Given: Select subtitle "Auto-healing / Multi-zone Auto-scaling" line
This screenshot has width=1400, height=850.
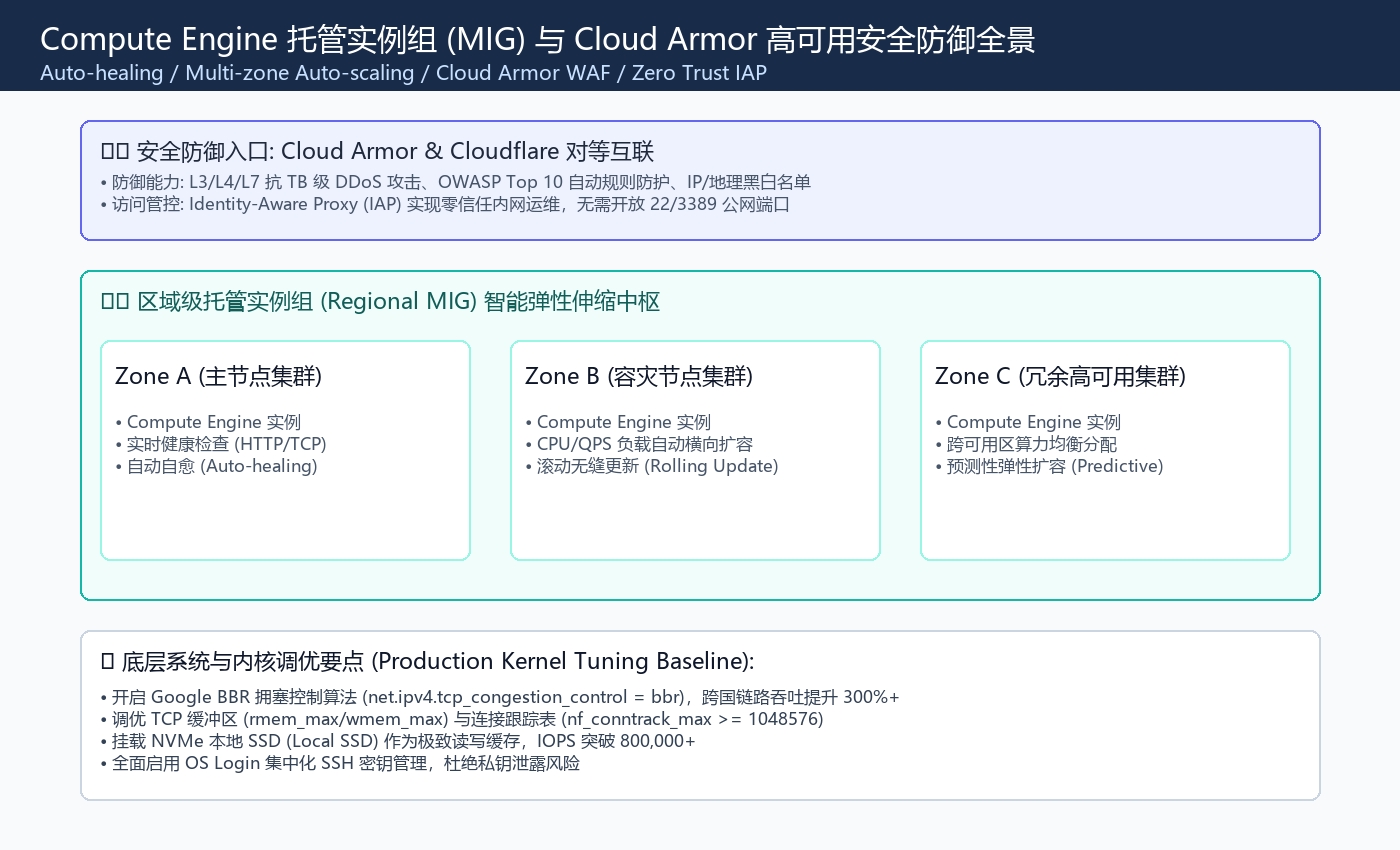Looking at the screenshot, I should click(403, 73).
